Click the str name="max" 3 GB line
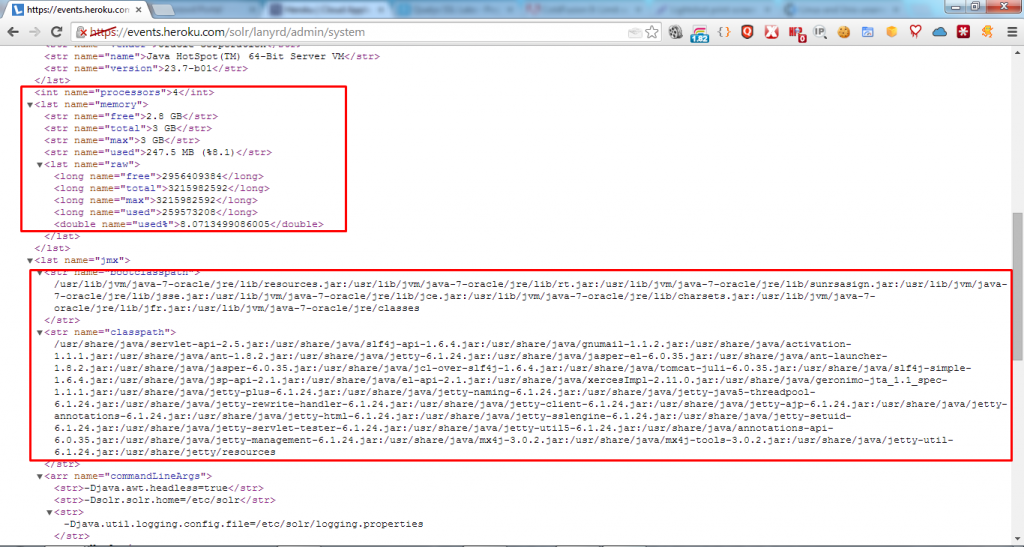Image resolution: width=1024 pixels, height=547 pixels. click(x=122, y=140)
